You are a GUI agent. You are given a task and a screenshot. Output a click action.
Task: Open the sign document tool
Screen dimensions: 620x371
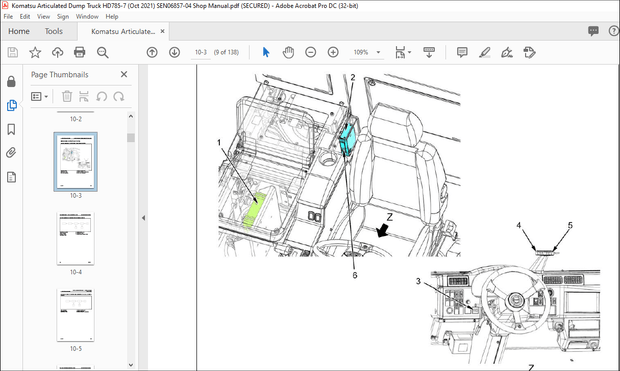(x=507, y=52)
